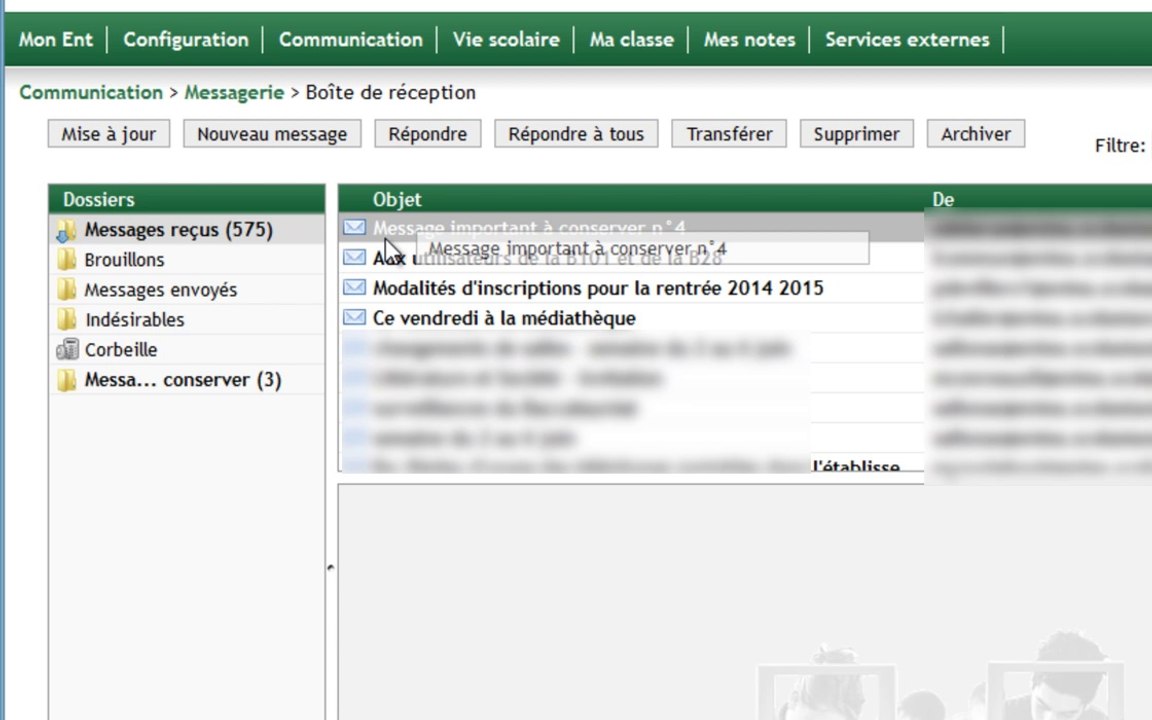Open the Ma classe menu
The image size is (1152, 720).
click(631, 40)
